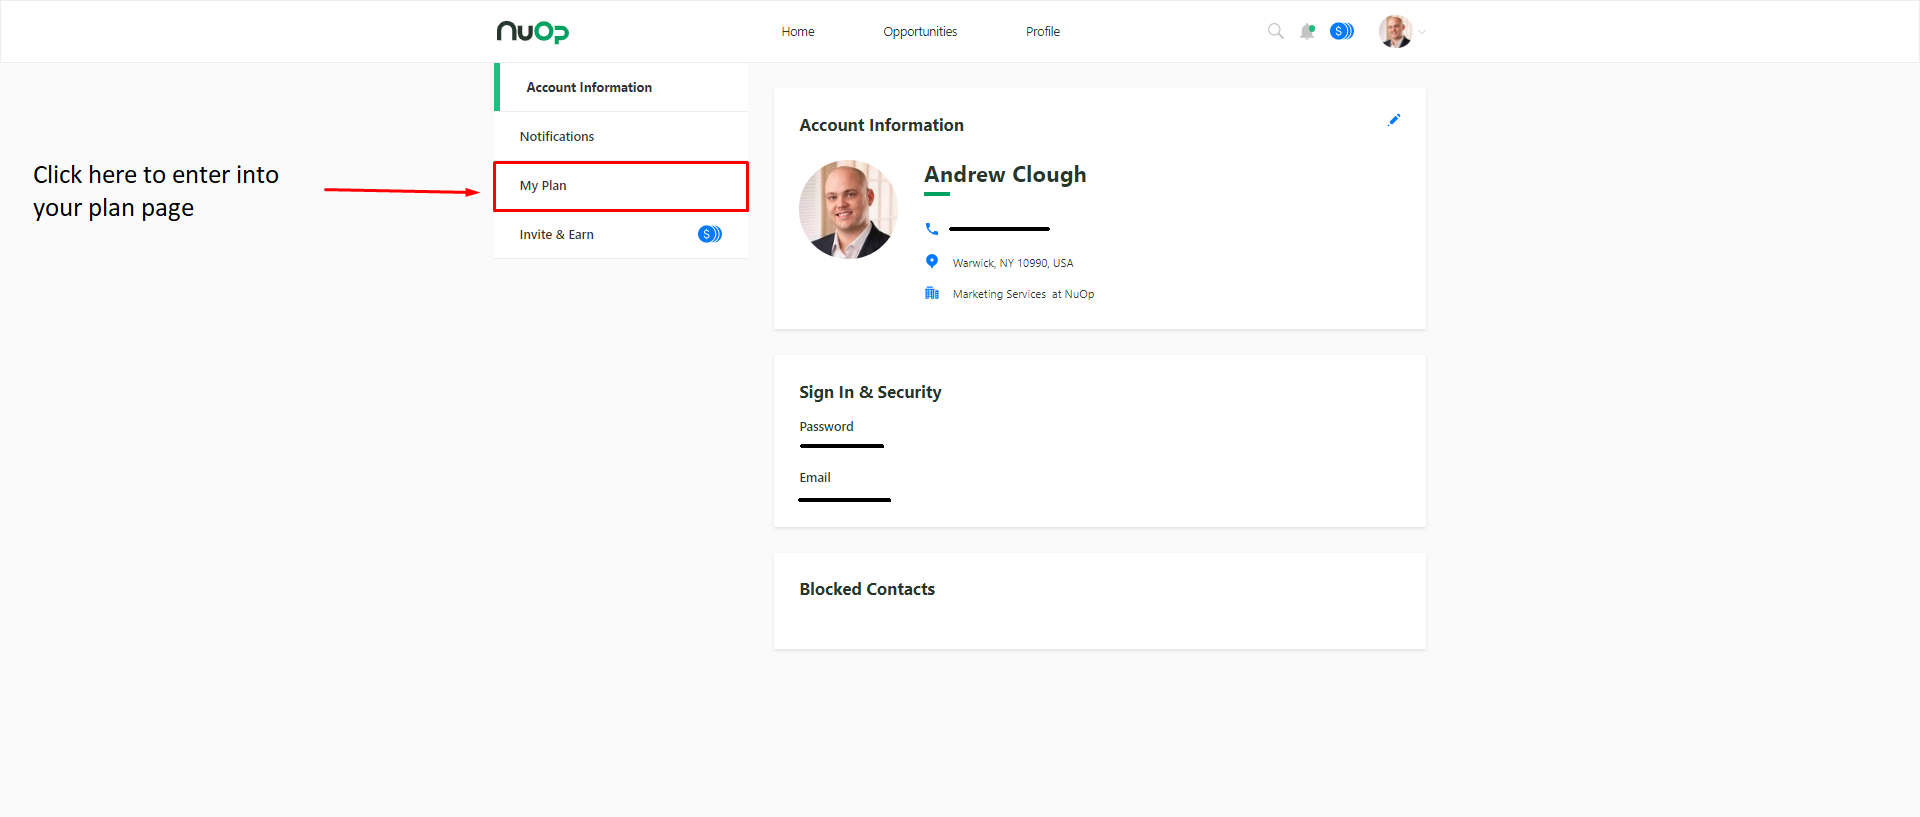Viewport: 1920px width, 817px height.
Task: Click the Account Information card heading
Action: click(x=881, y=125)
